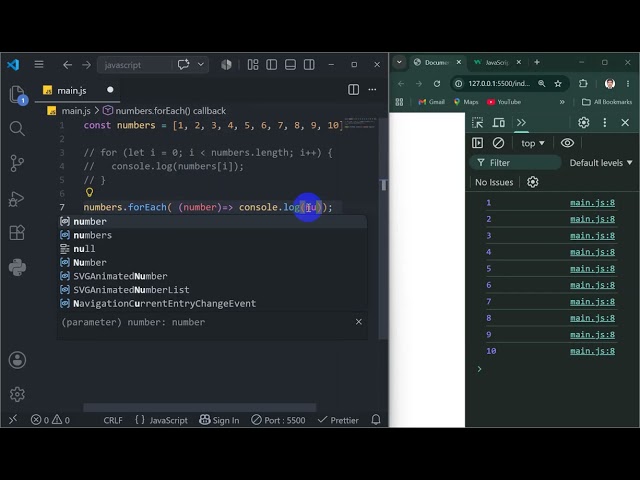Image resolution: width=640 pixels, height=480 pixels.
Task: Click main.js:8 link for output 1
Action: click(x=592, y=203)
